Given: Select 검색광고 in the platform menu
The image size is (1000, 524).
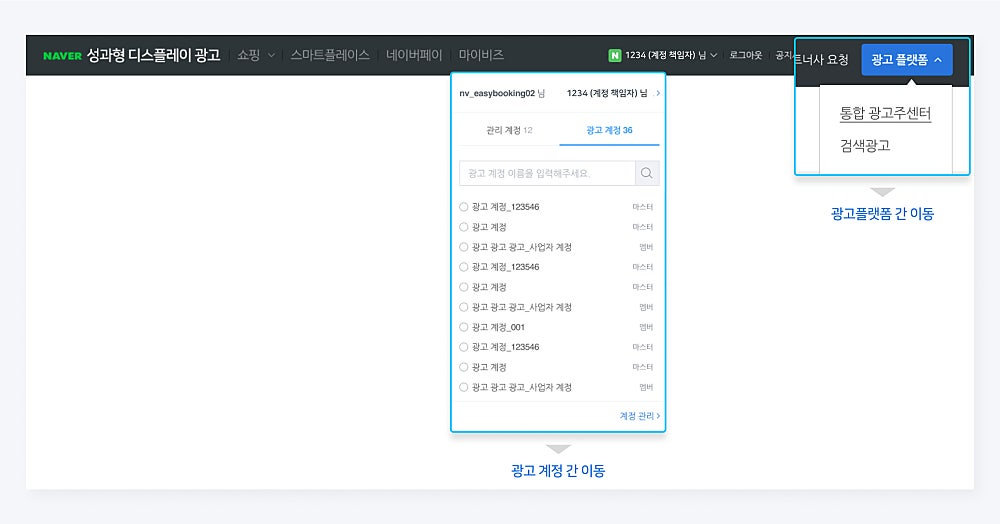Looking at the screenshot, I should (865, 146).
